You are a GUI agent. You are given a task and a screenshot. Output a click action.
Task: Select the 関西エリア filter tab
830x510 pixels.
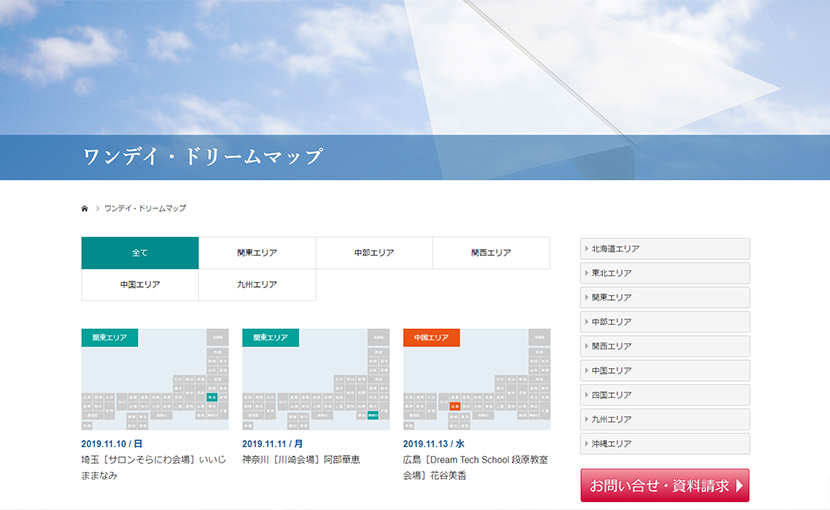point(491,253)
